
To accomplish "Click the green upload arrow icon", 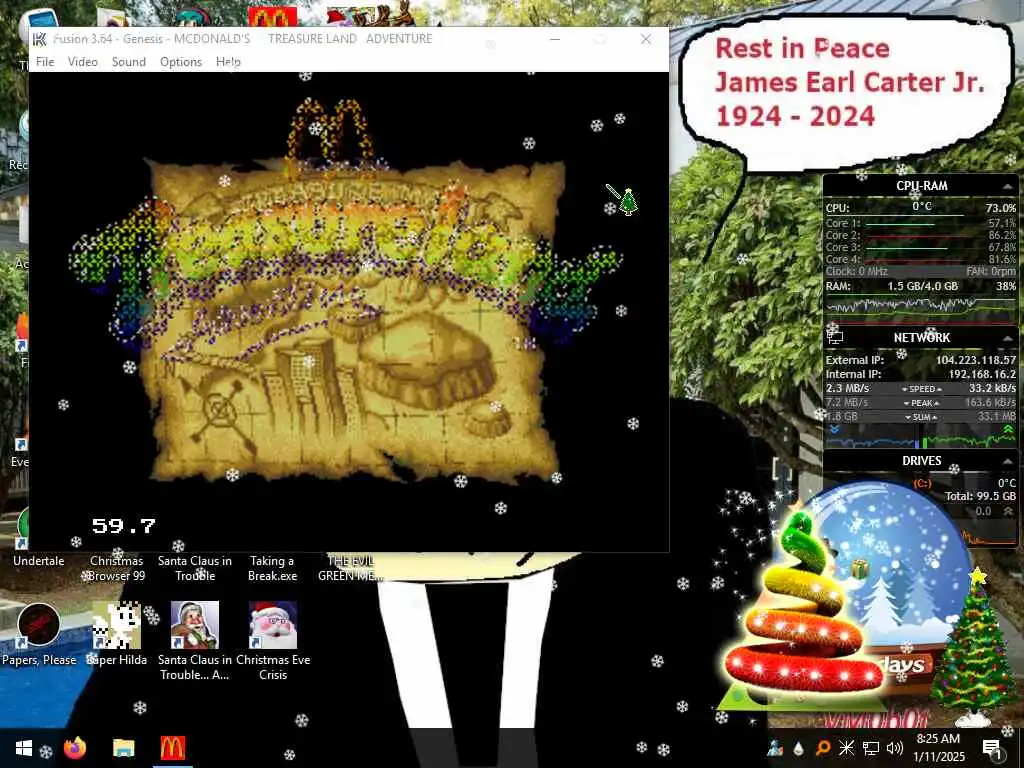I will pos(1008,429).
